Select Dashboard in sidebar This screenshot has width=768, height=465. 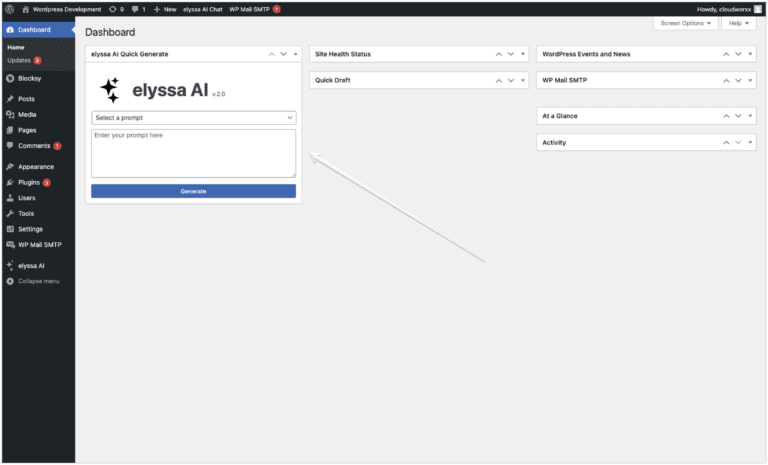(39, 30)
